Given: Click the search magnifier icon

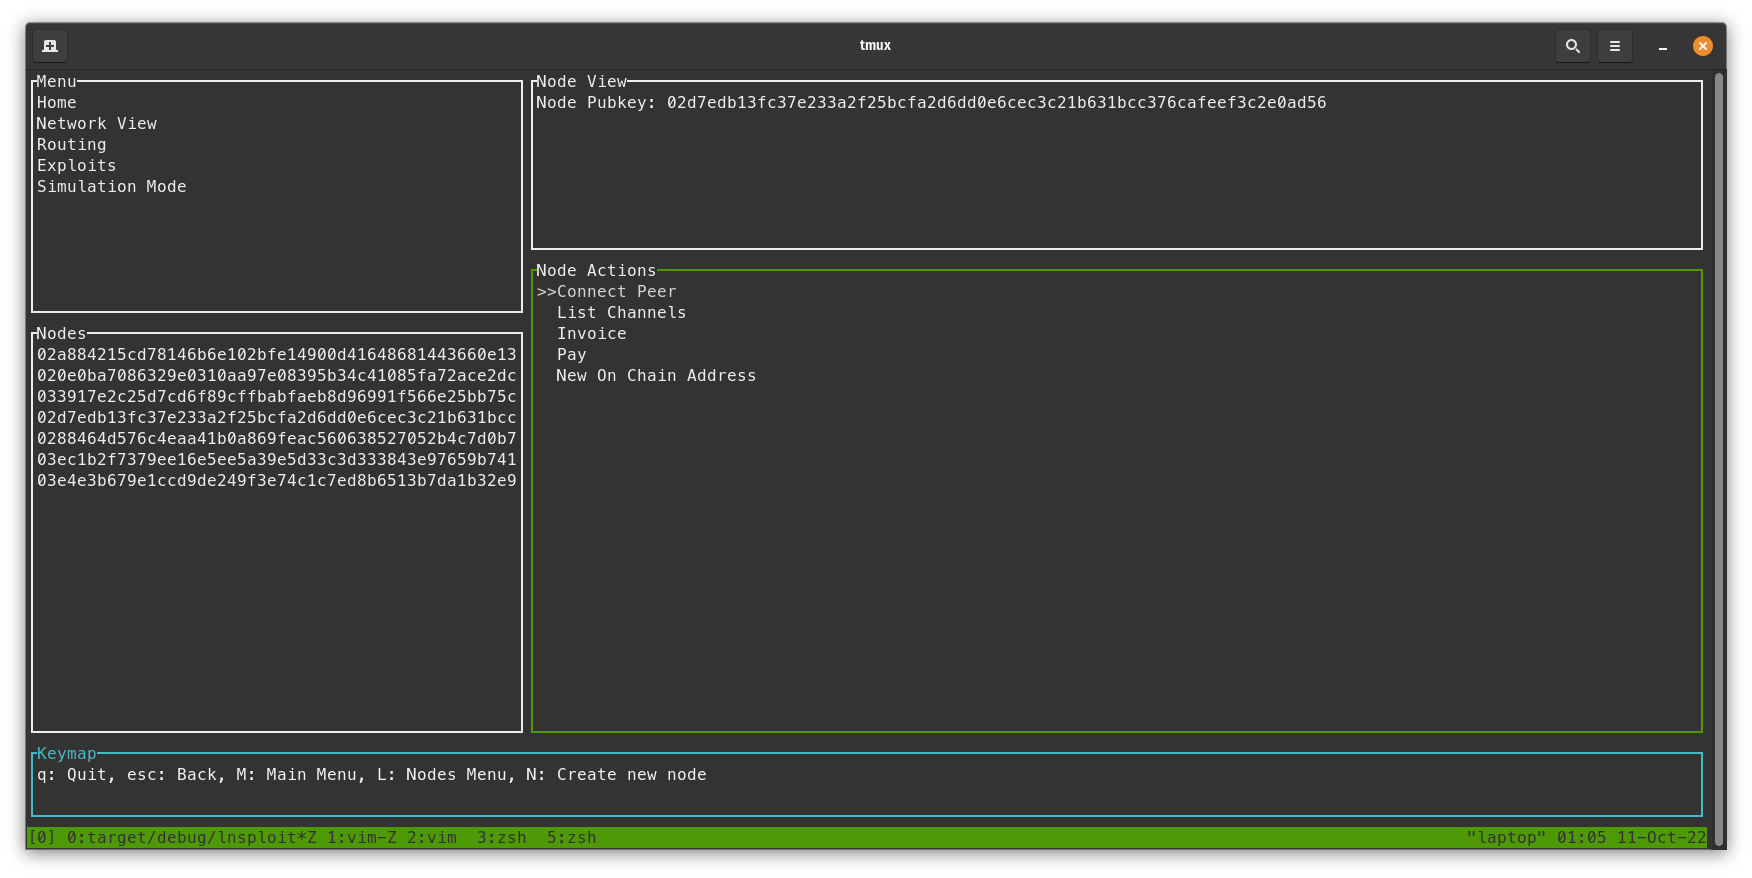Looking at the screenshot, I should (1573, 46).
